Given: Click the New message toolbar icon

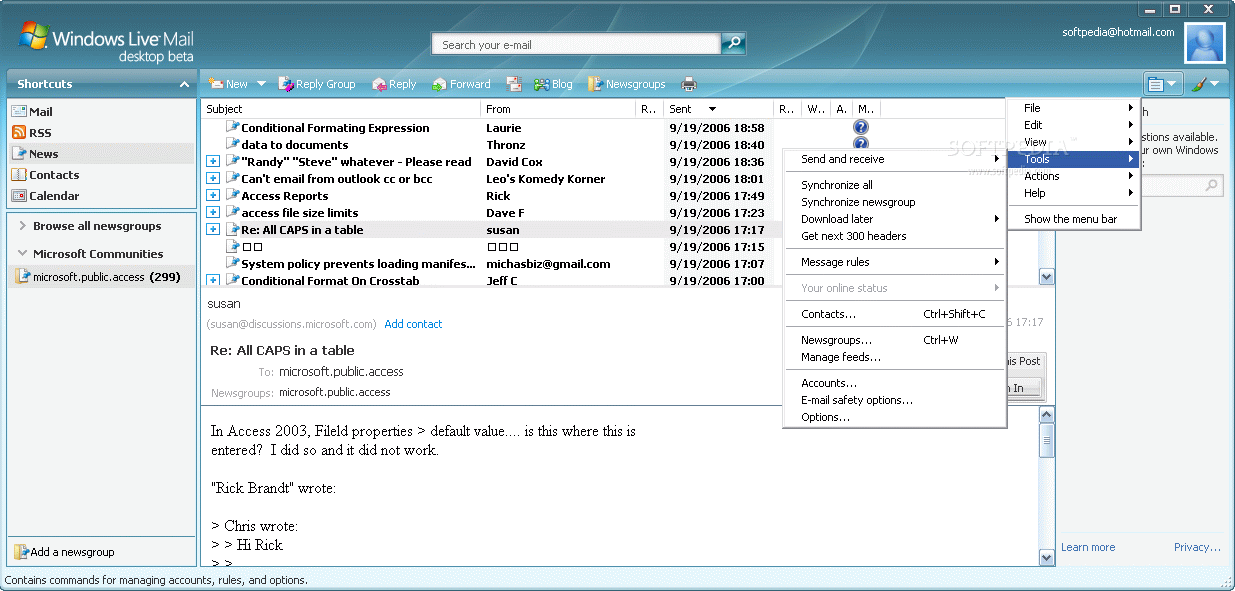Looking at the screenshot, I should [x=215, y=84].
